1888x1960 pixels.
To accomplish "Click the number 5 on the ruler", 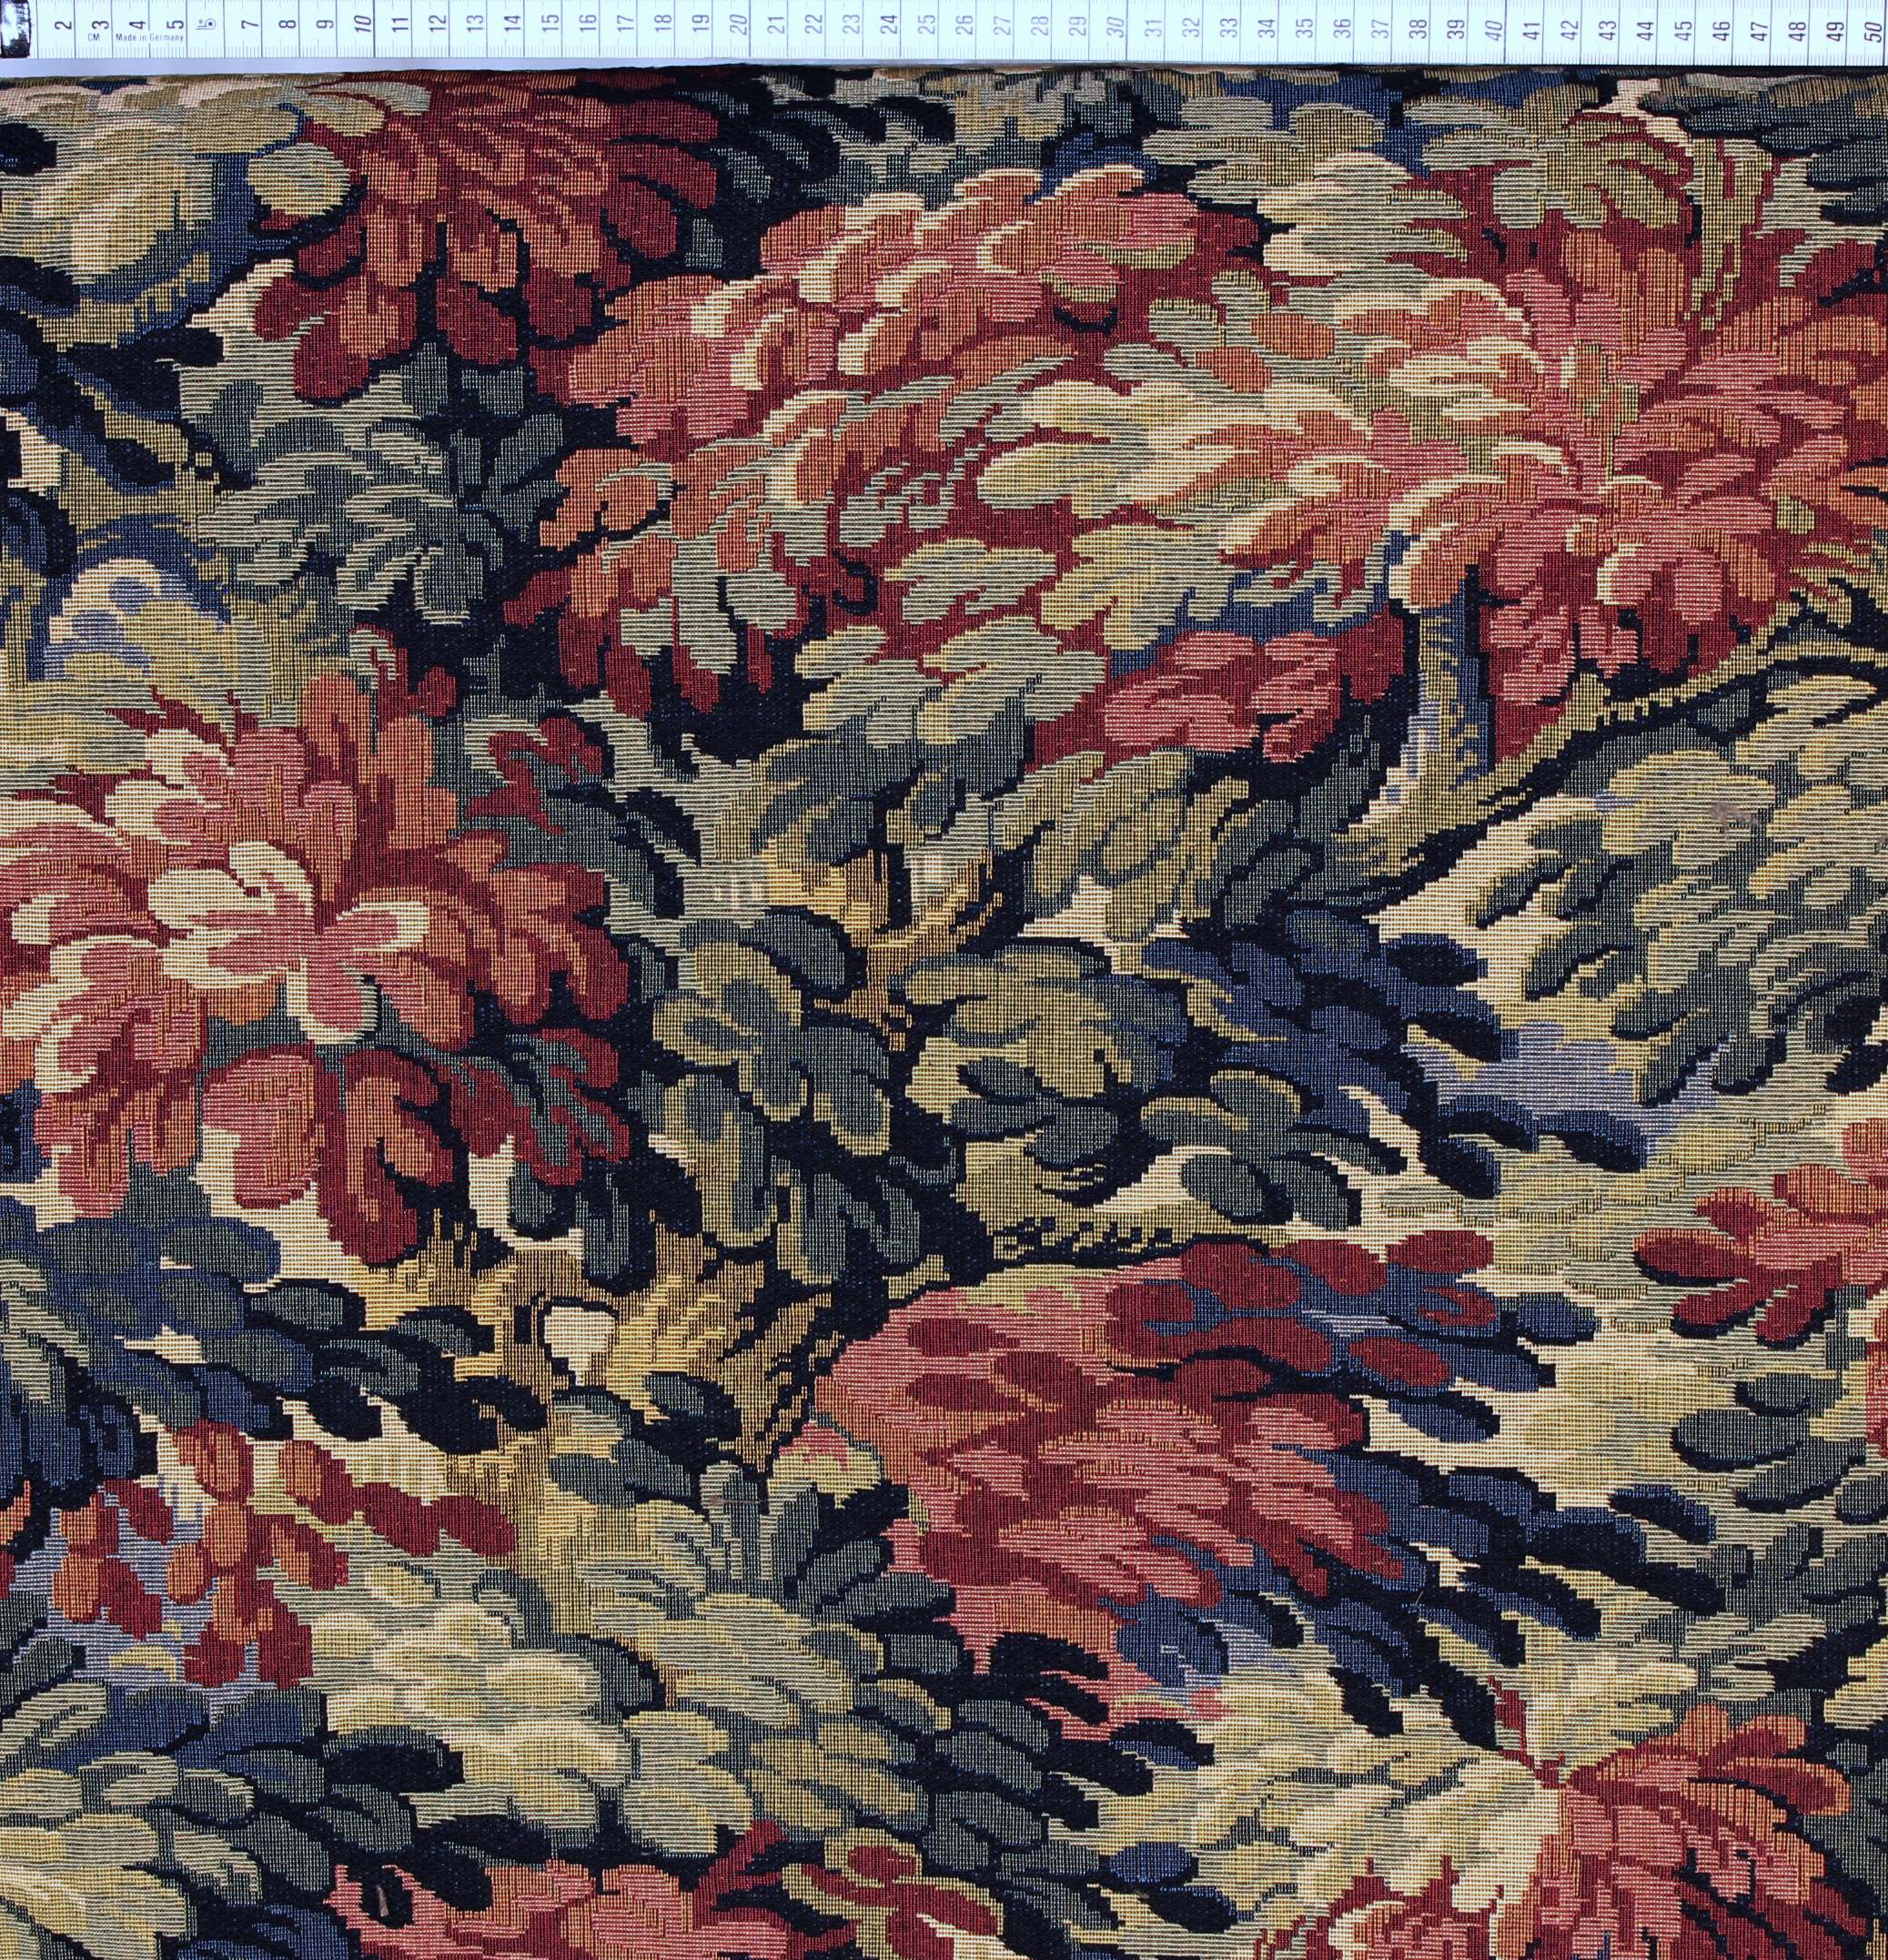I will pyautogui.click(x=175, y=24).
